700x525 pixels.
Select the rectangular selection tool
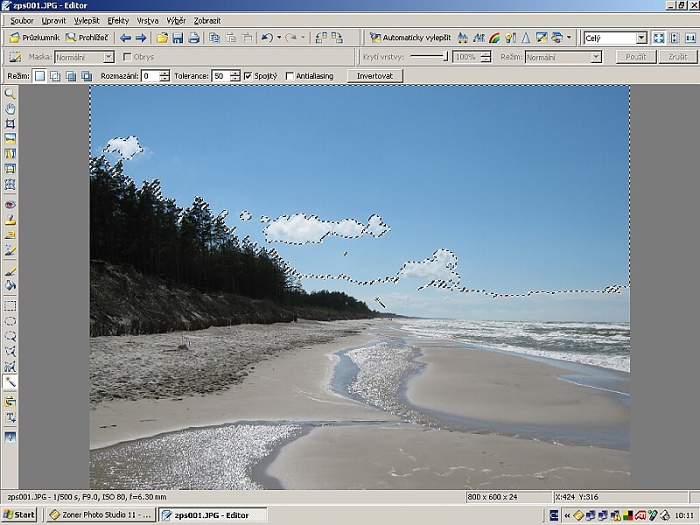10,306
